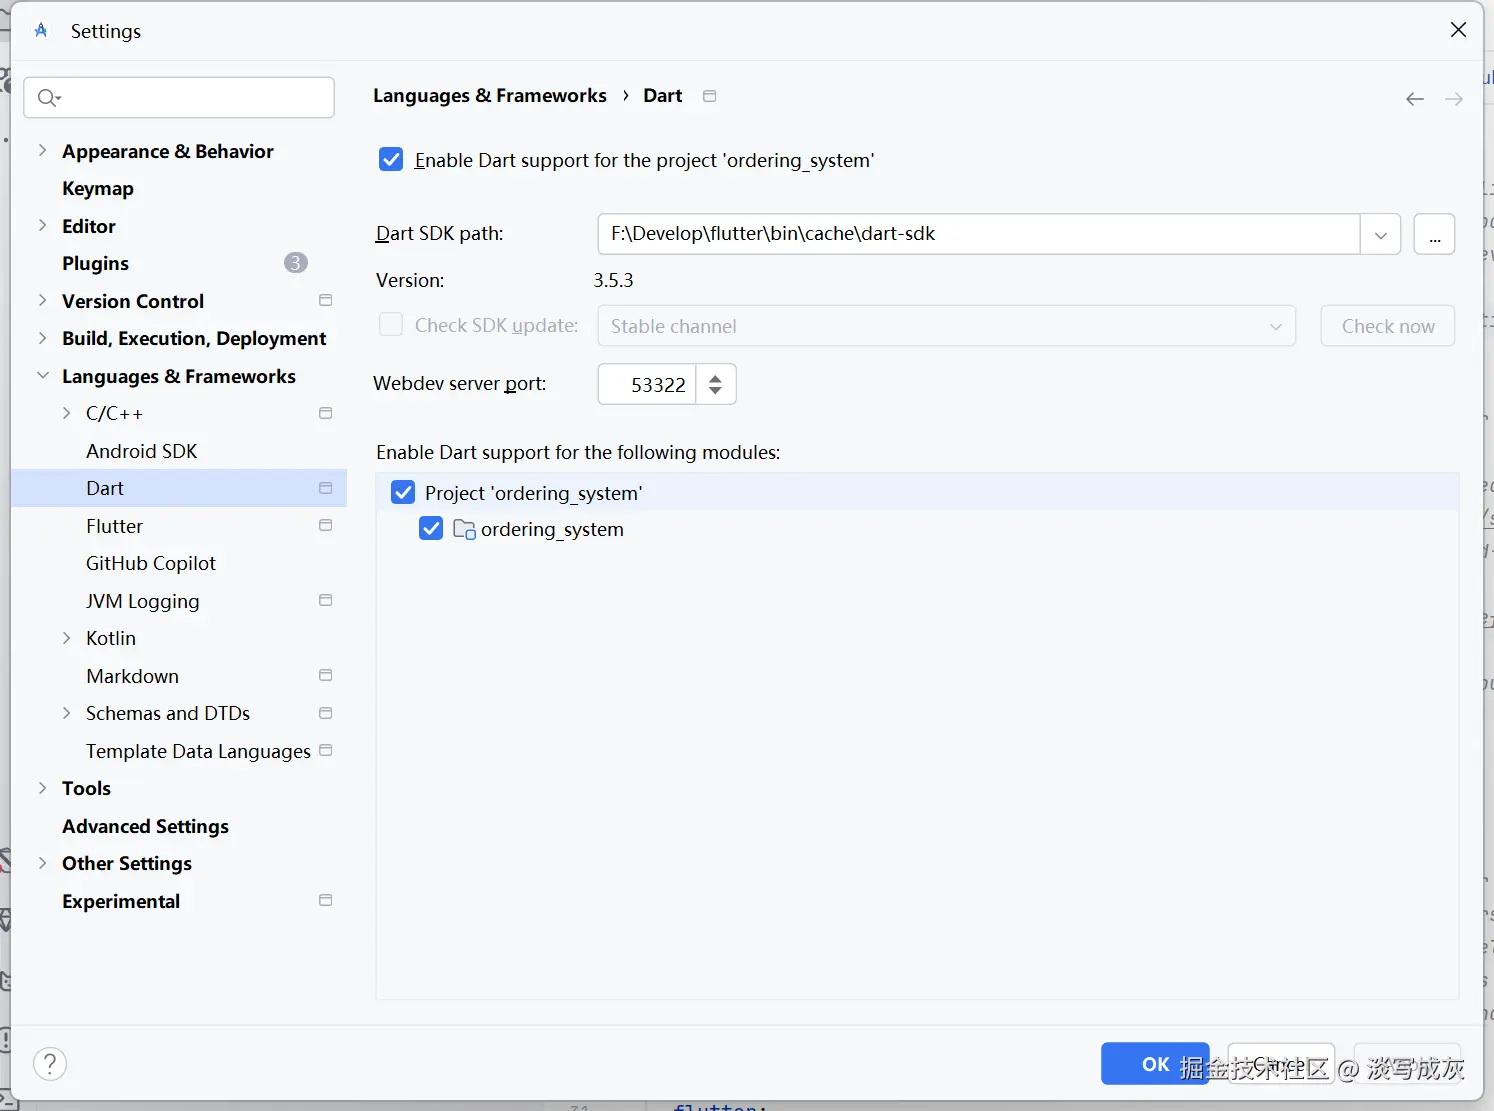Click the Plugins update count badge
This screenshot has width=1494, height=1111.
[295, 263]
